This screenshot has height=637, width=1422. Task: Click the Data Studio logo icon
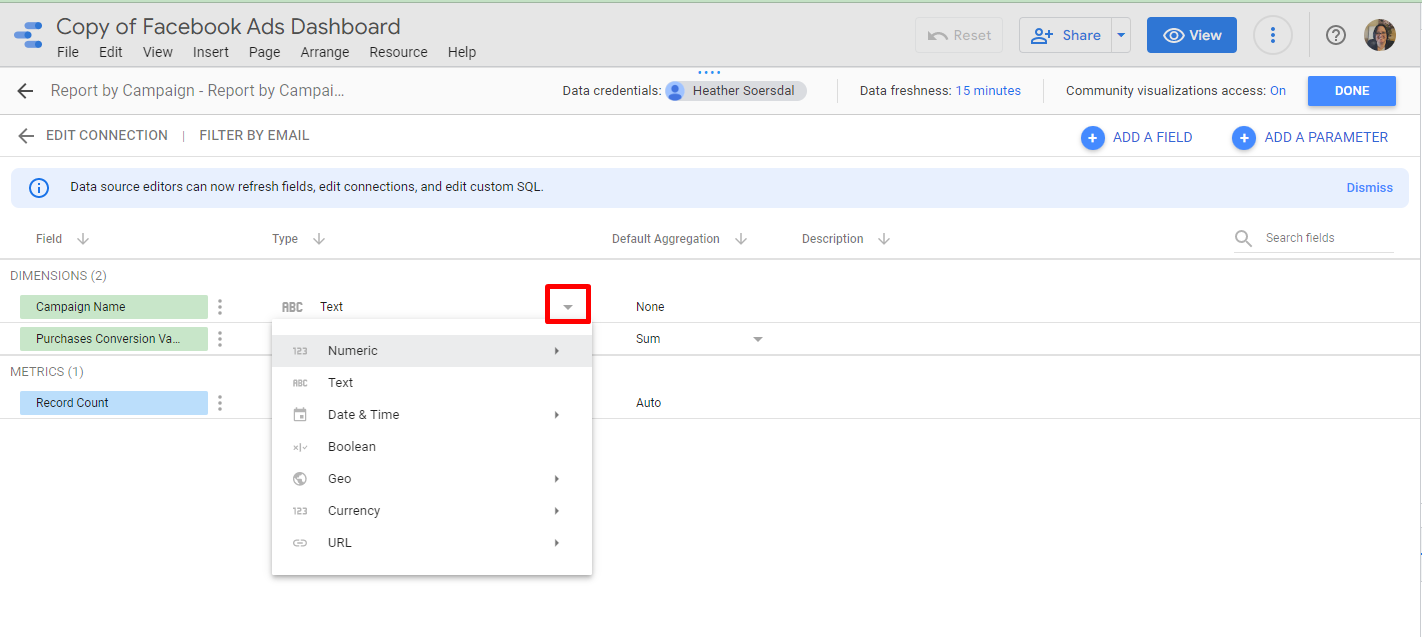click(x=28, y=35)
